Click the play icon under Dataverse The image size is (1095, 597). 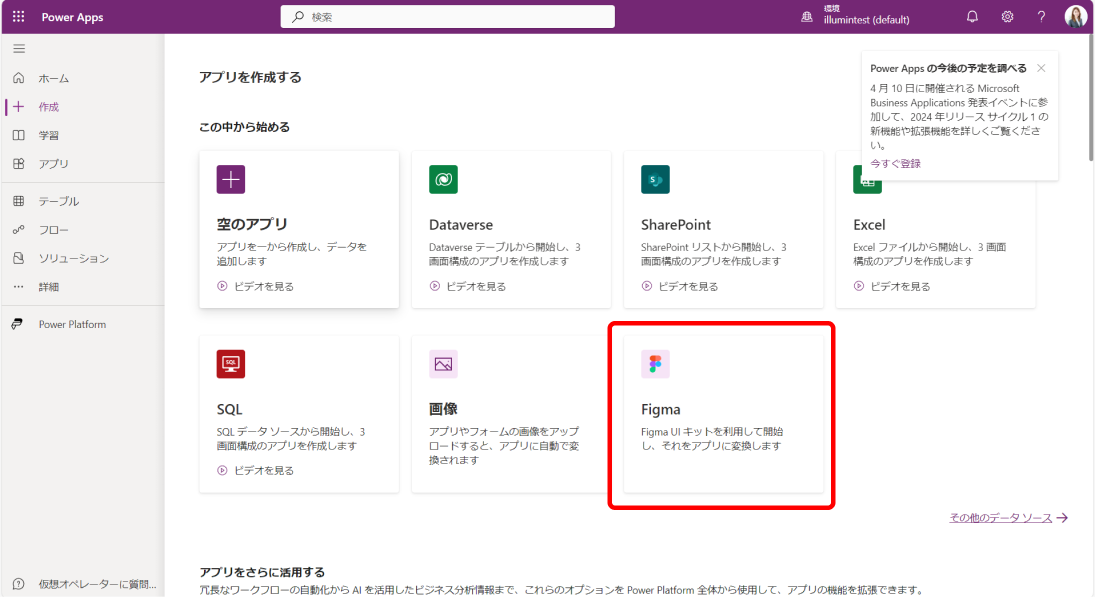[434, 286]
